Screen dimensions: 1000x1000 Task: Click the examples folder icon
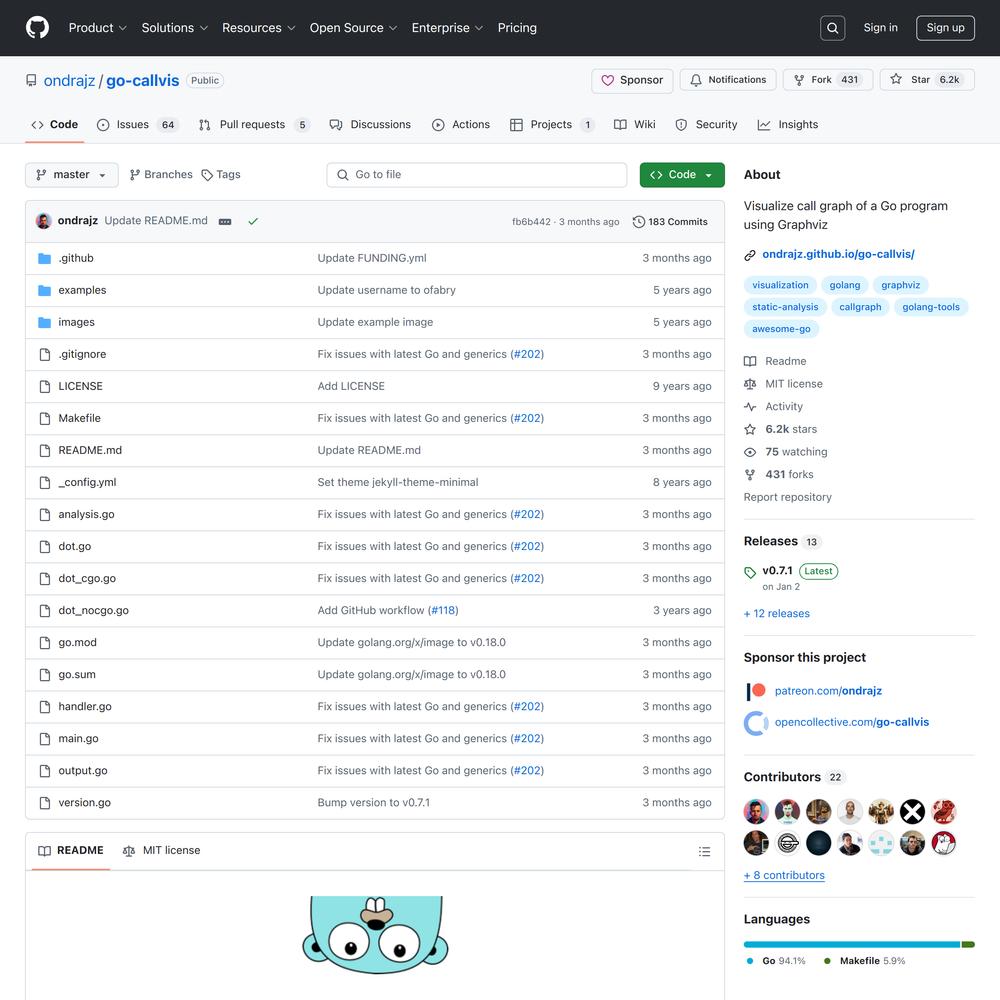tap(44, 290)
